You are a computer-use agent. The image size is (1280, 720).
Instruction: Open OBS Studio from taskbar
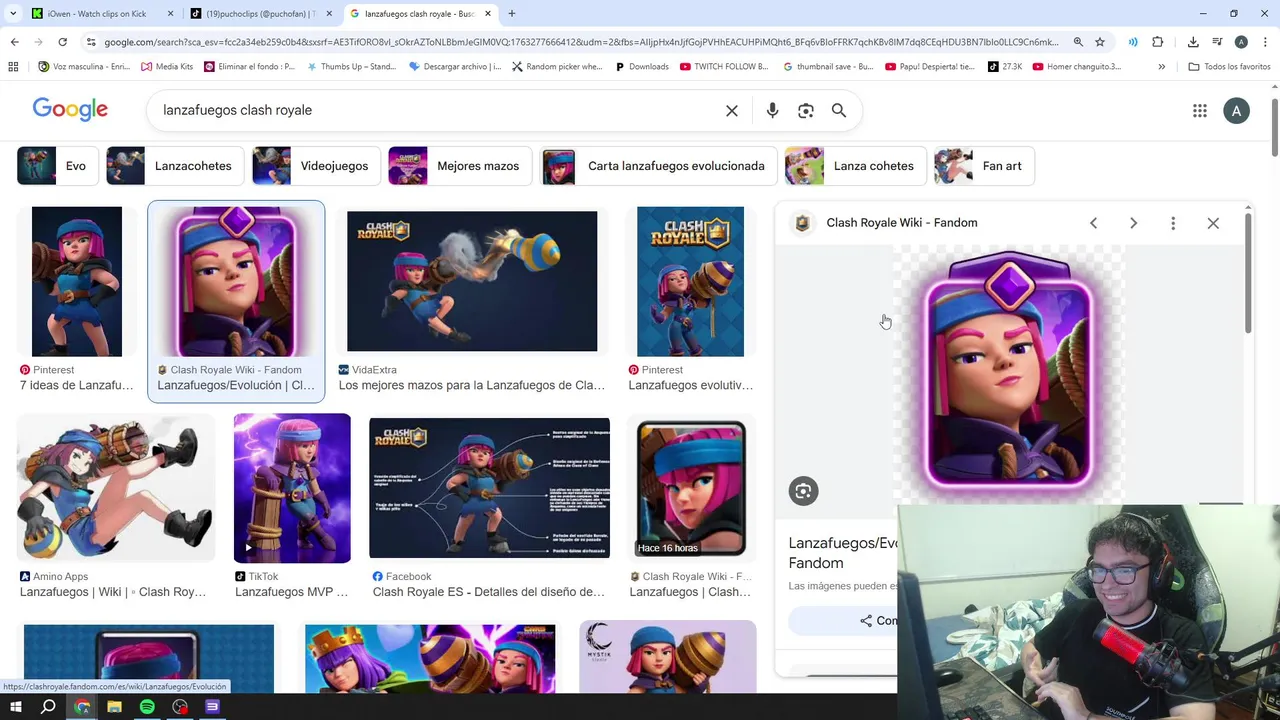pyautogui.click(x=180, y=707)
